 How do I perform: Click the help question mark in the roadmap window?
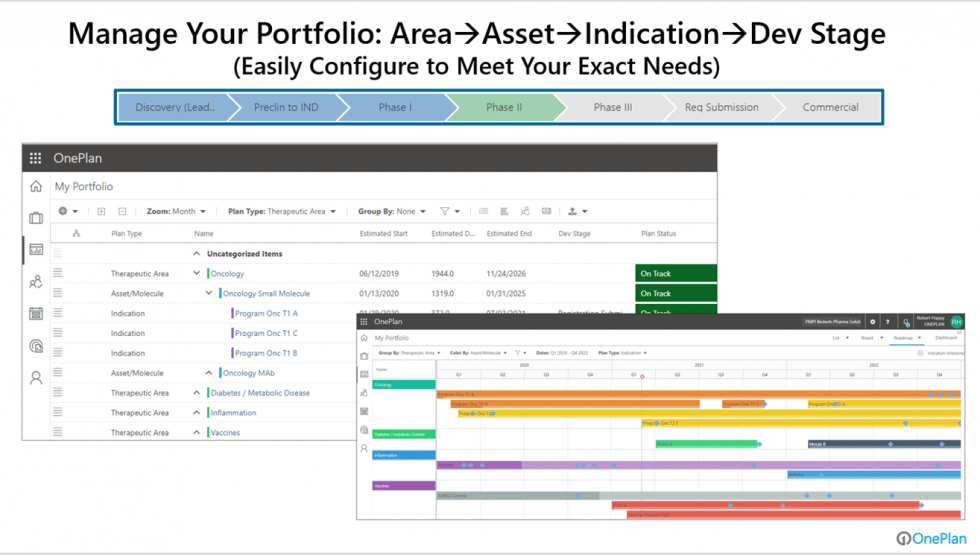pos(888,322)
